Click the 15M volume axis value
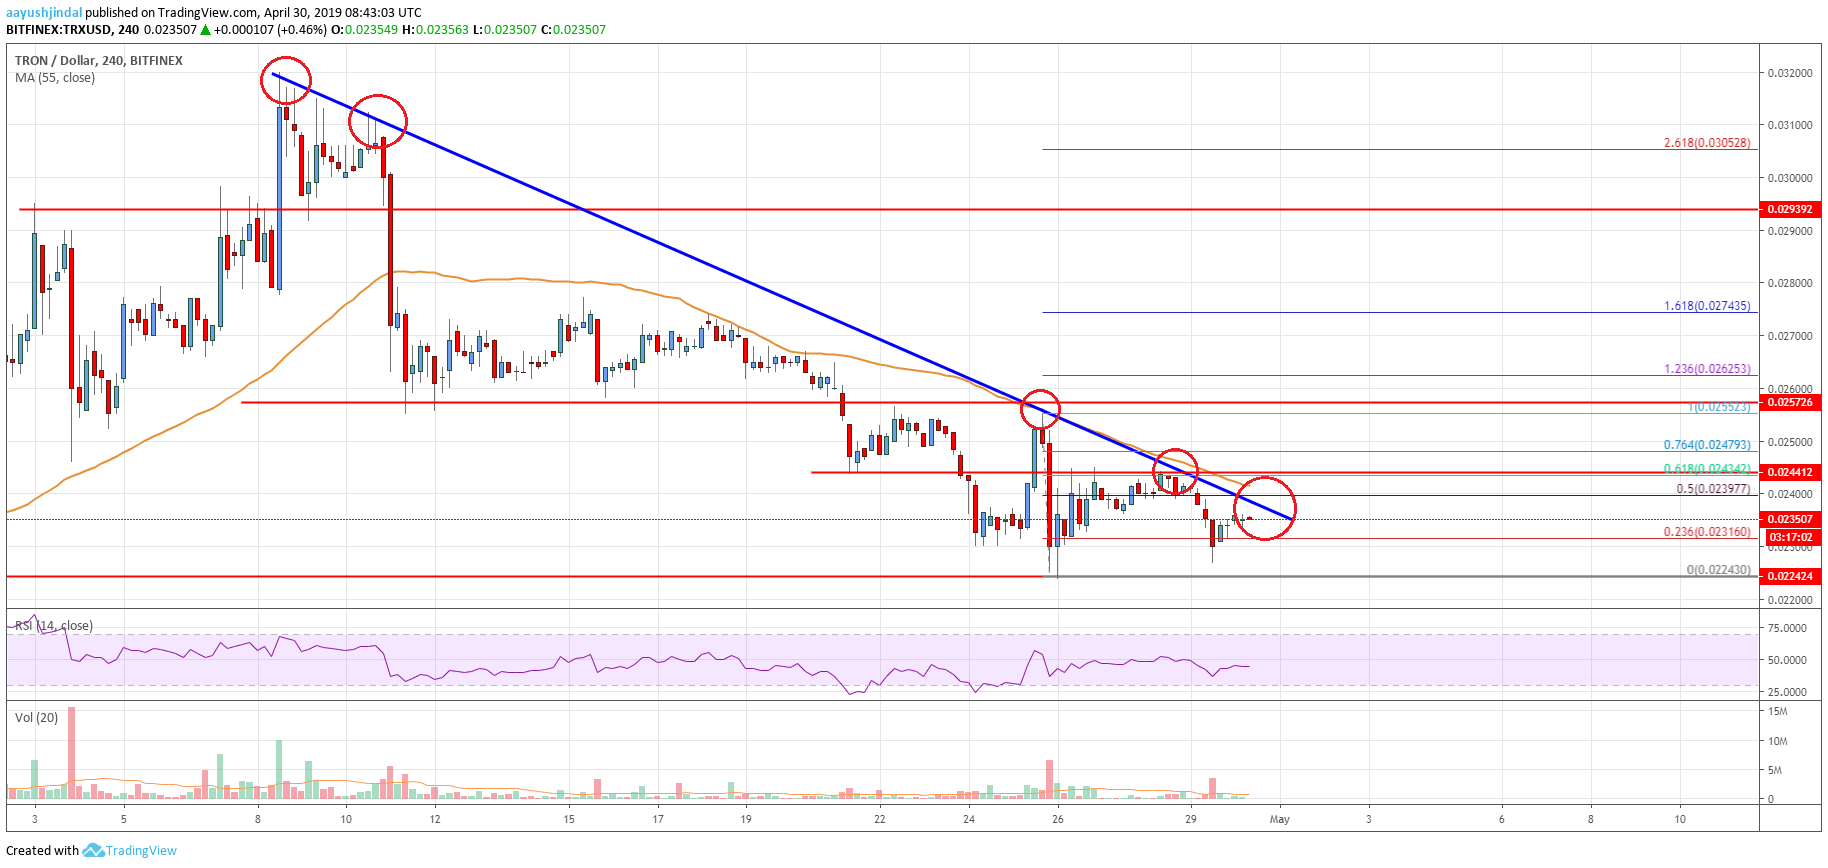Image resolution: width=1828 pixels, height=868 pixels. (x=1778, y=711)
